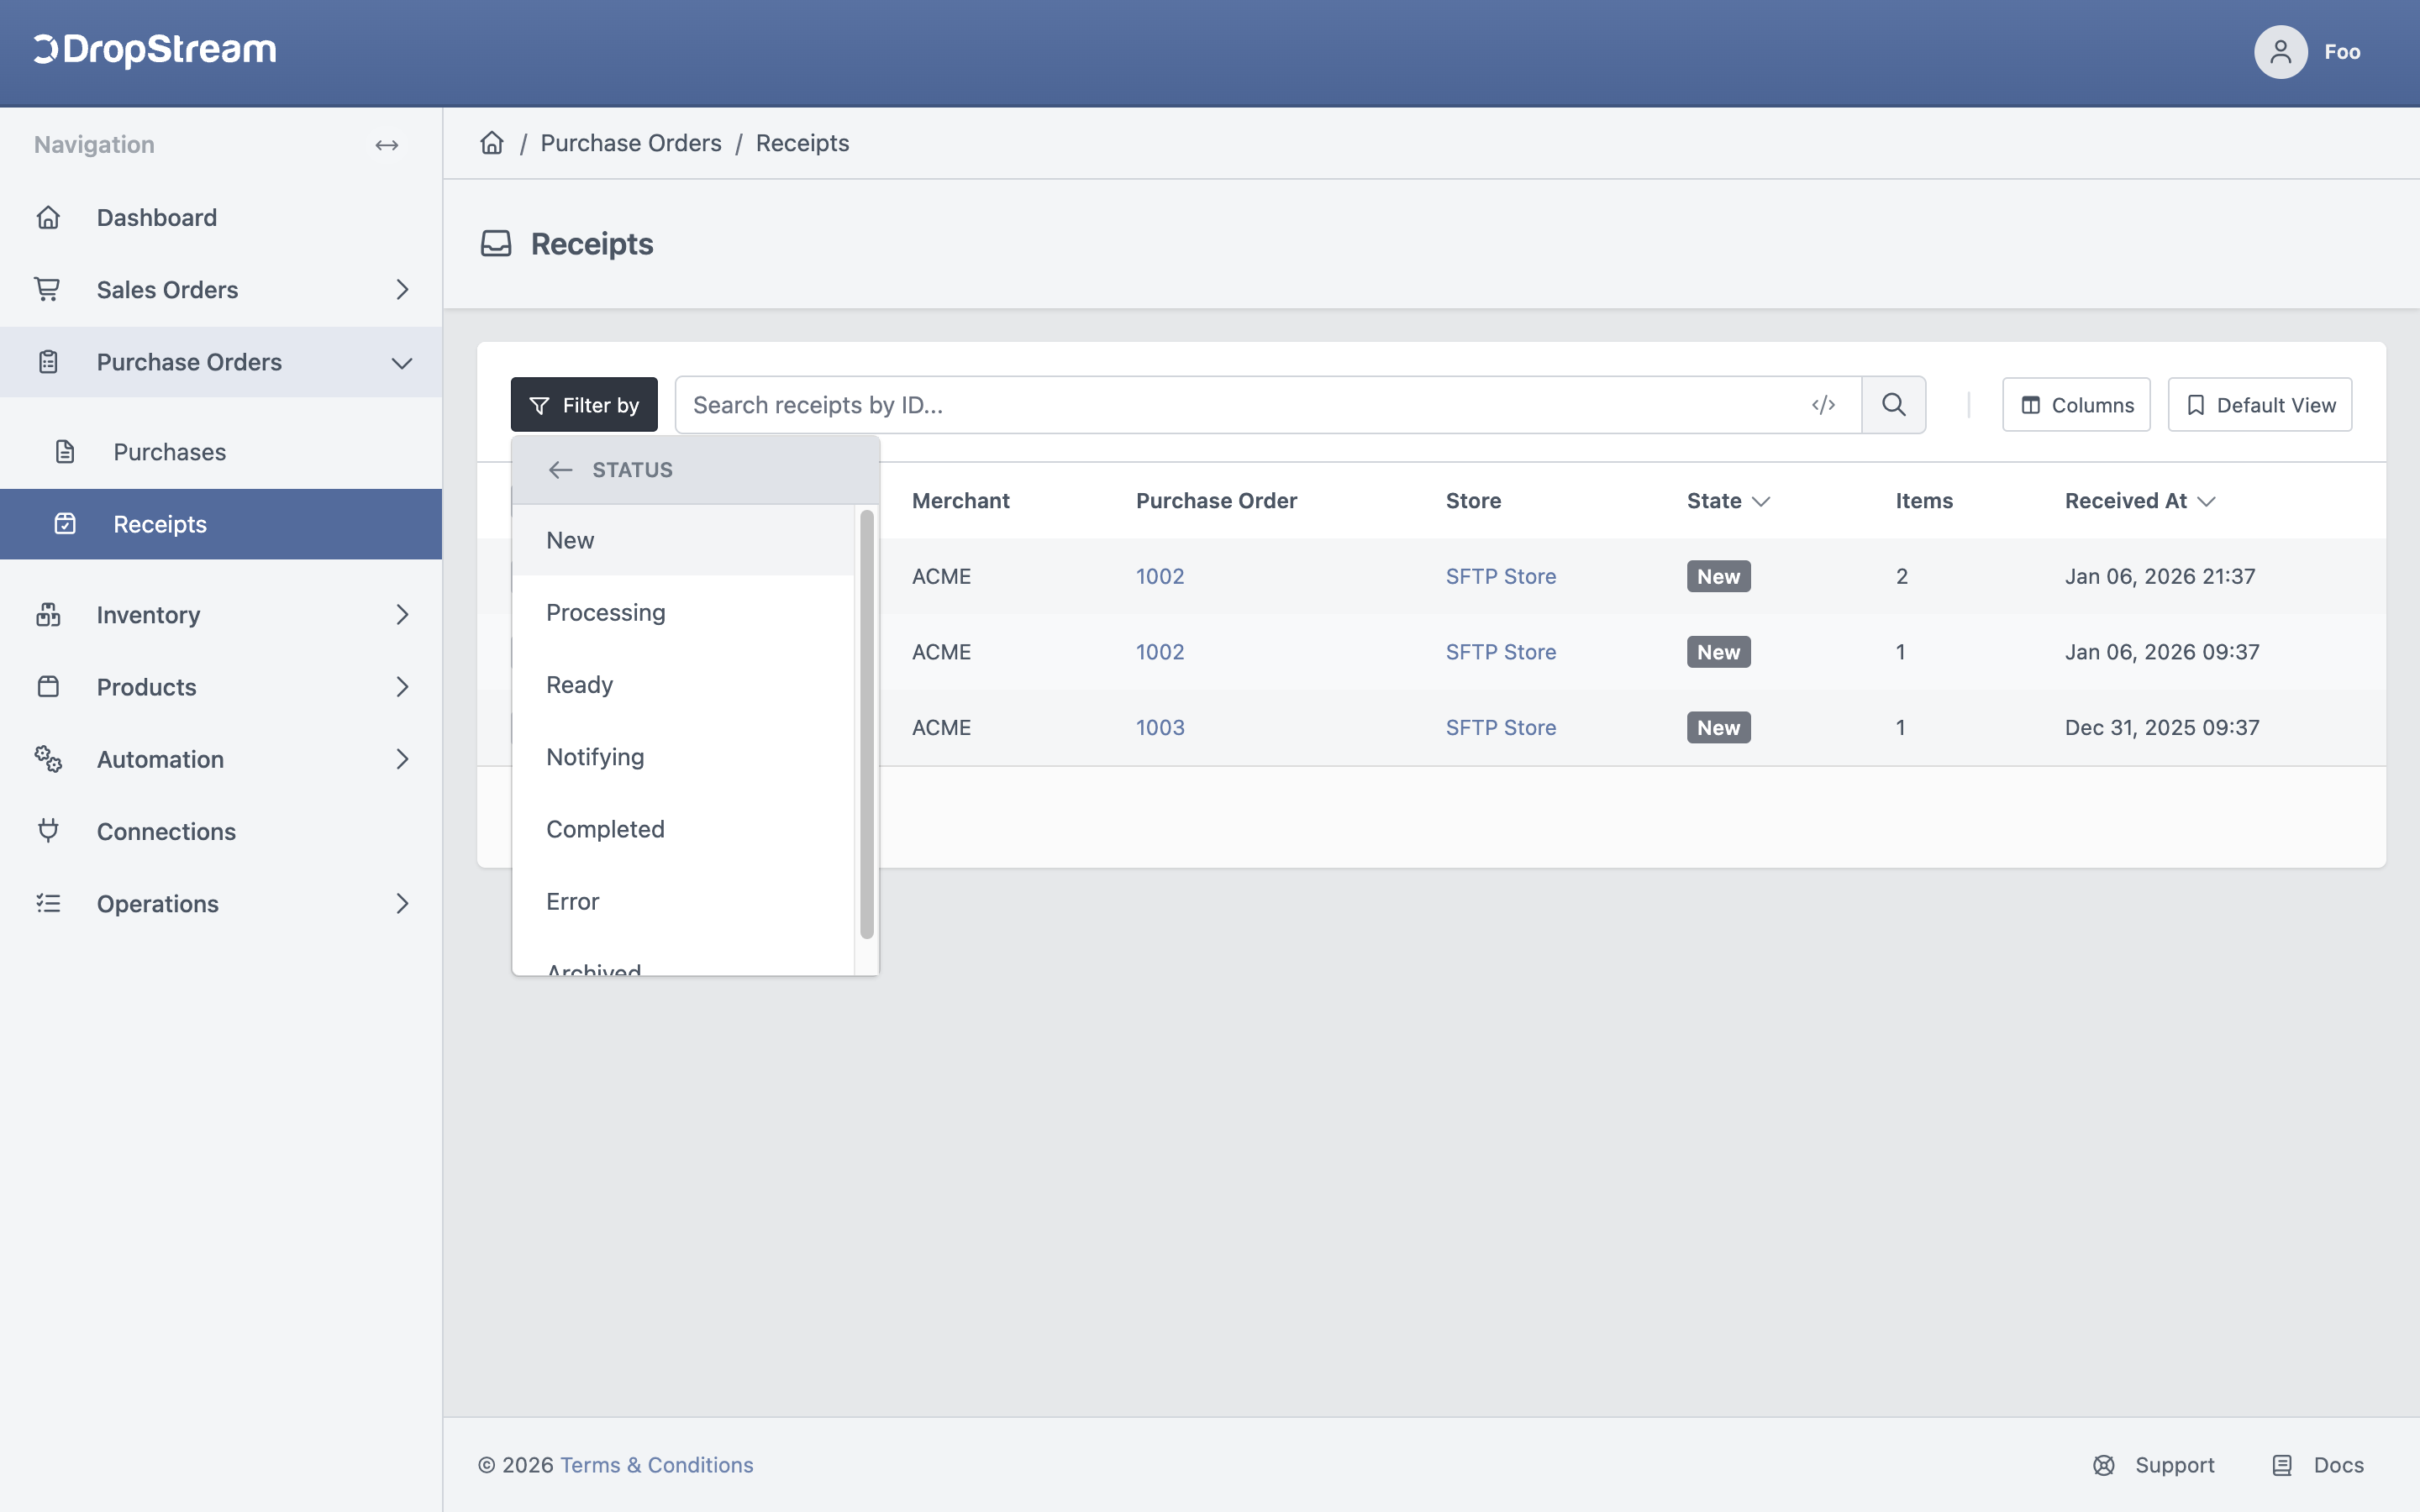Click the magnifier search button
This screenshot has width=2420, height=1512.
1894,405
